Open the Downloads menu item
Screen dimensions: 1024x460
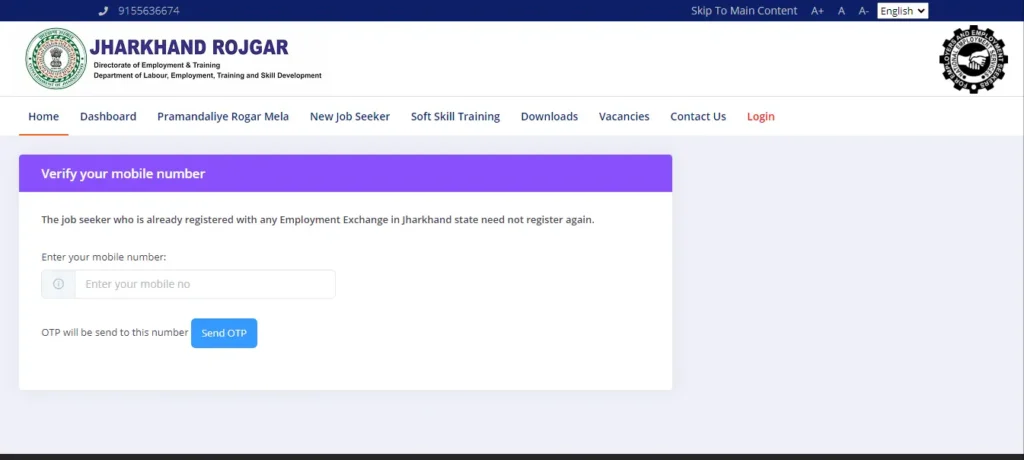coord(549,116)
